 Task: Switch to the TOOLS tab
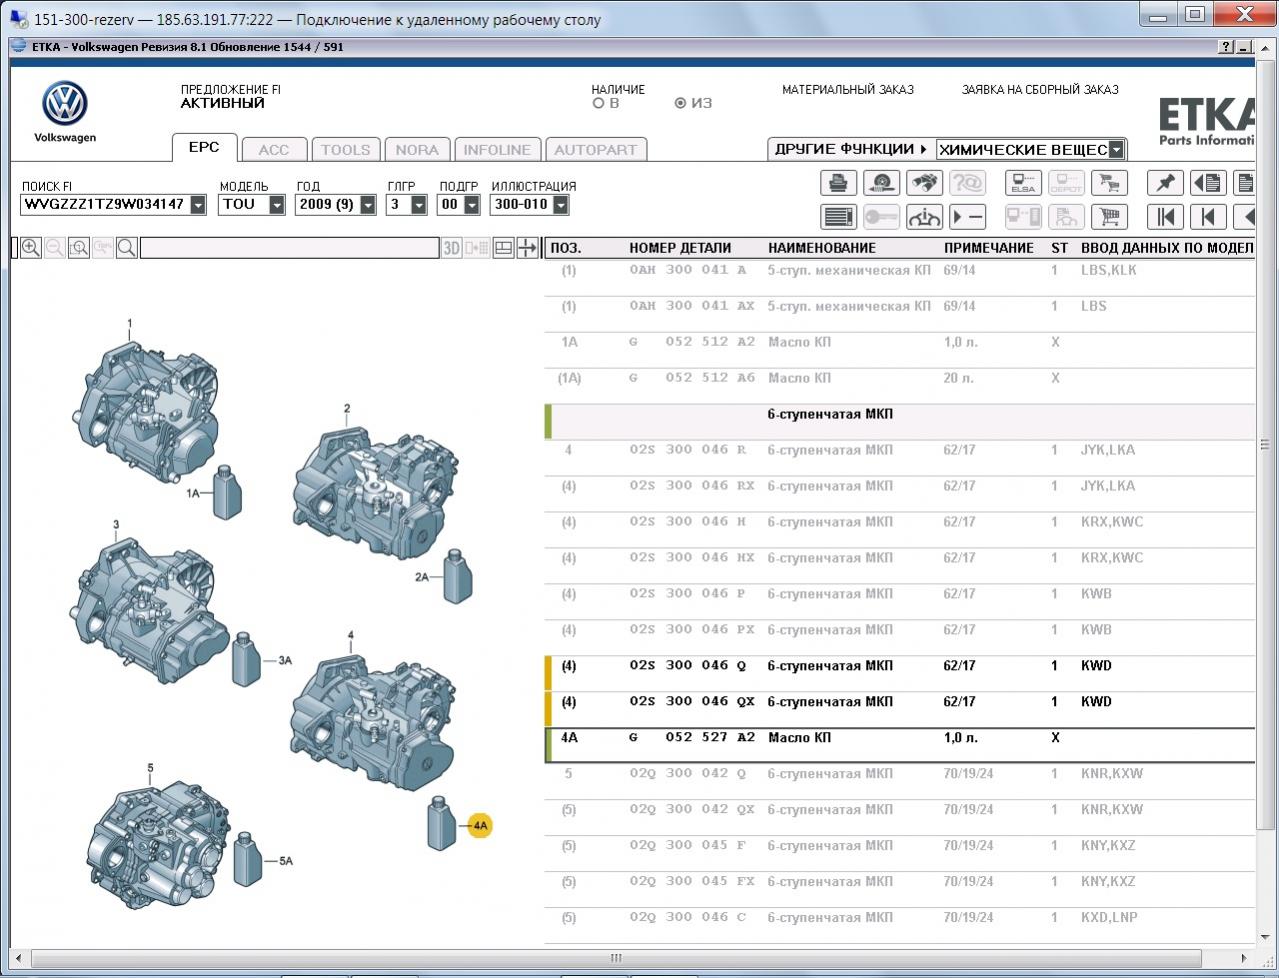pyautogui.click(x=345, y=150)
